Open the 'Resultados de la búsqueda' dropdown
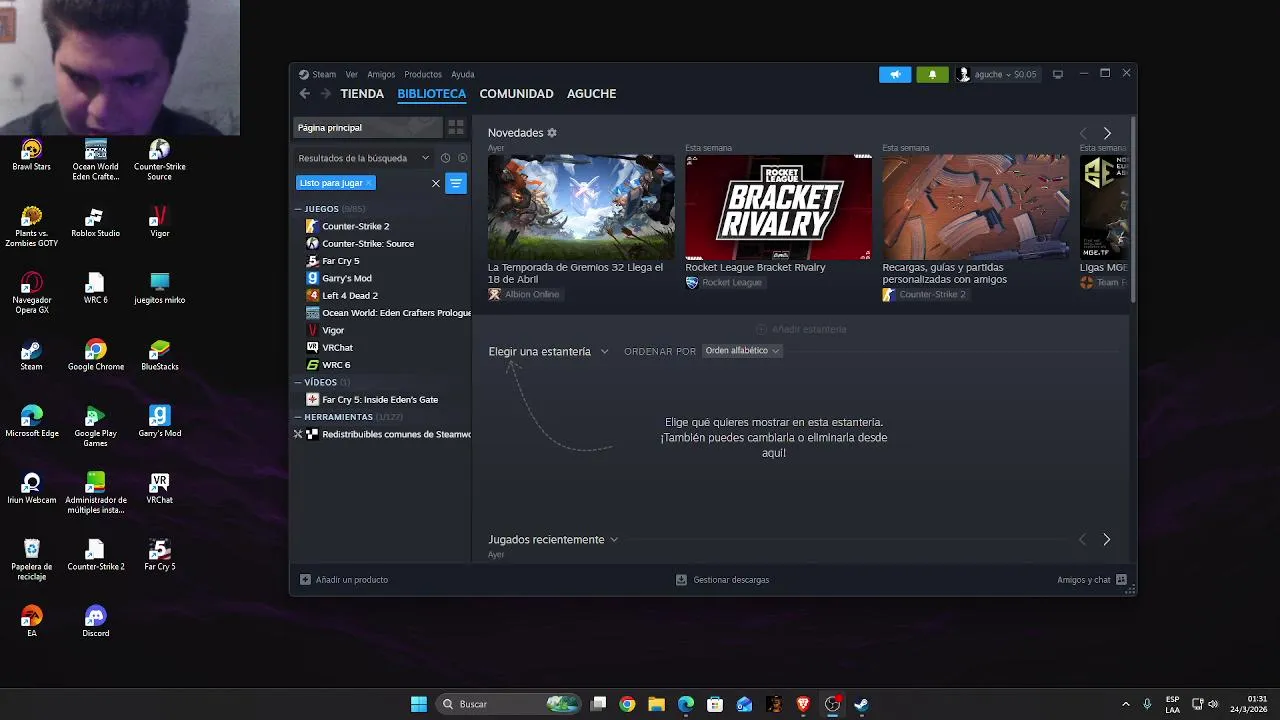This screenshot has width=1280, height=720. pos(362,158)
